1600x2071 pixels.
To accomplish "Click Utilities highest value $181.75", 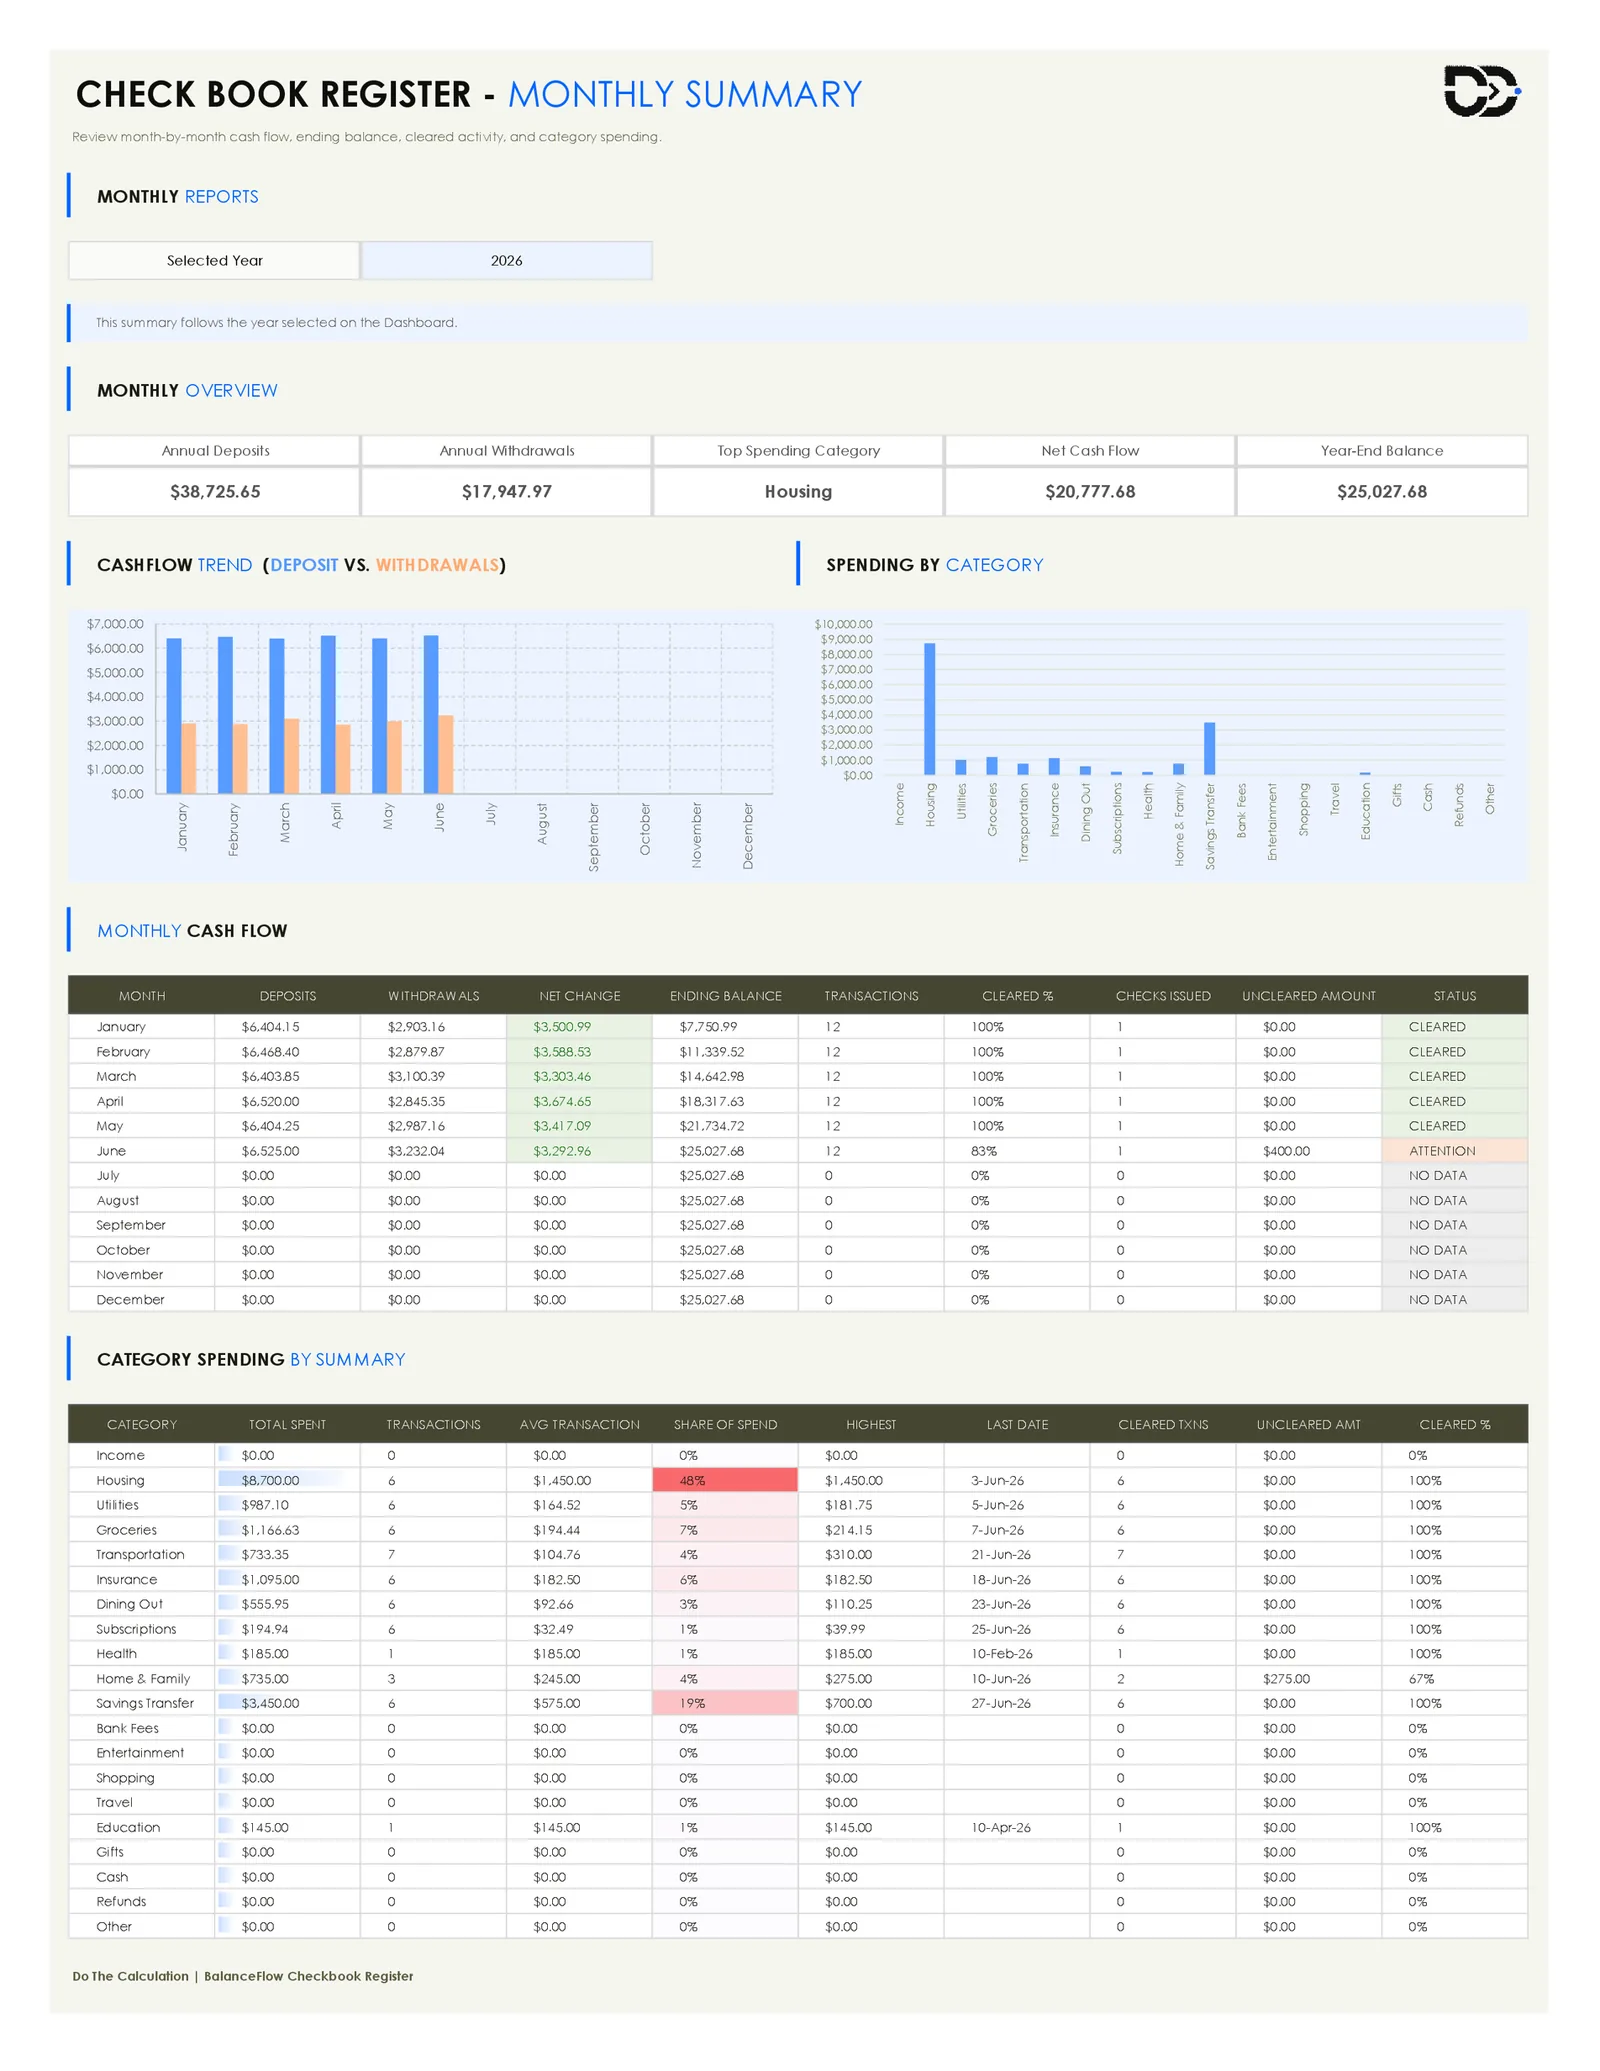I will coord(871,1504).
